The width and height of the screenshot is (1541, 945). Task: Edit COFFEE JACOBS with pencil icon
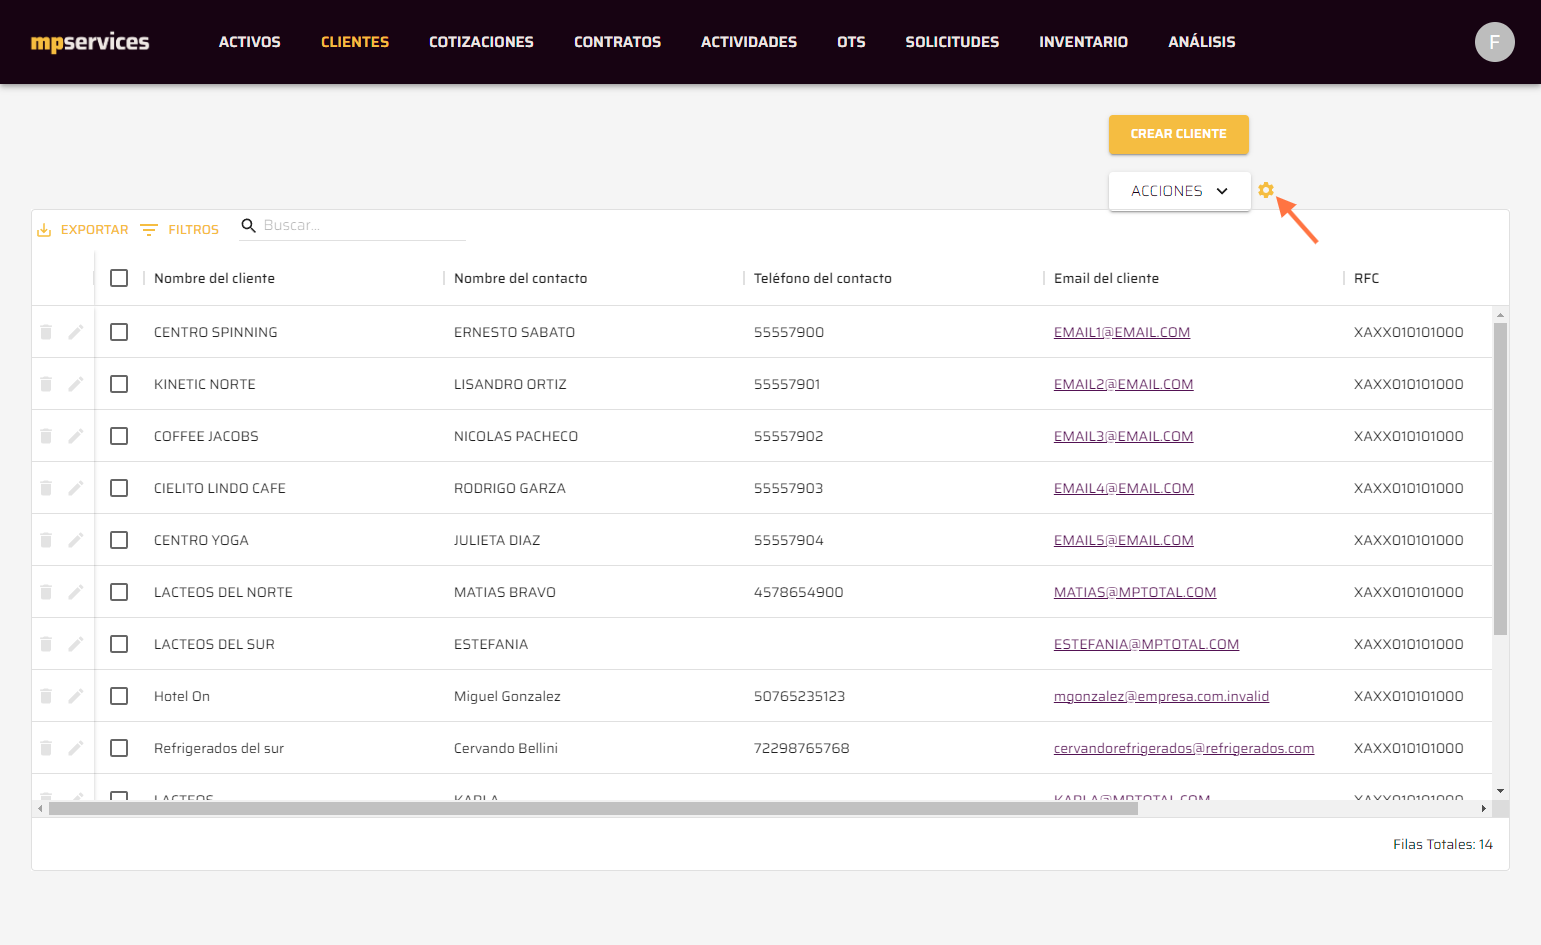[75, 436]
